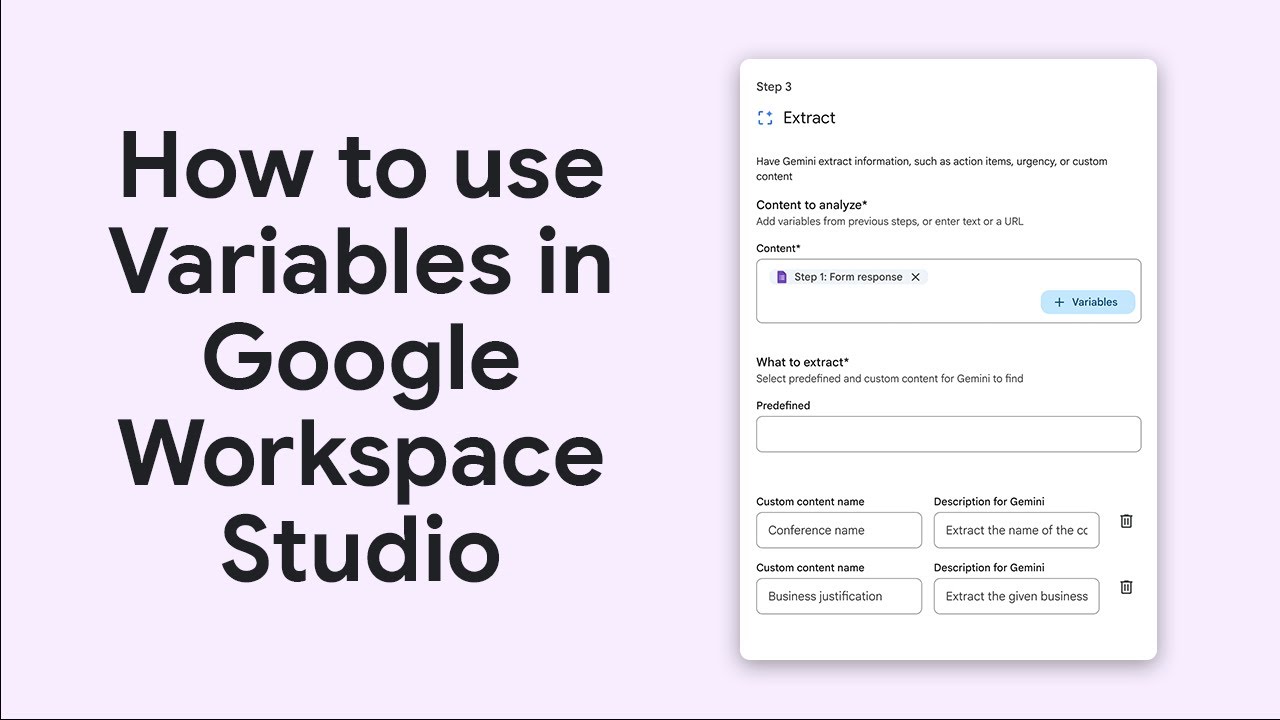Click the purple document icon on the variable chip
Viewport: 1280px width, 720px height.
pos(781,277)
